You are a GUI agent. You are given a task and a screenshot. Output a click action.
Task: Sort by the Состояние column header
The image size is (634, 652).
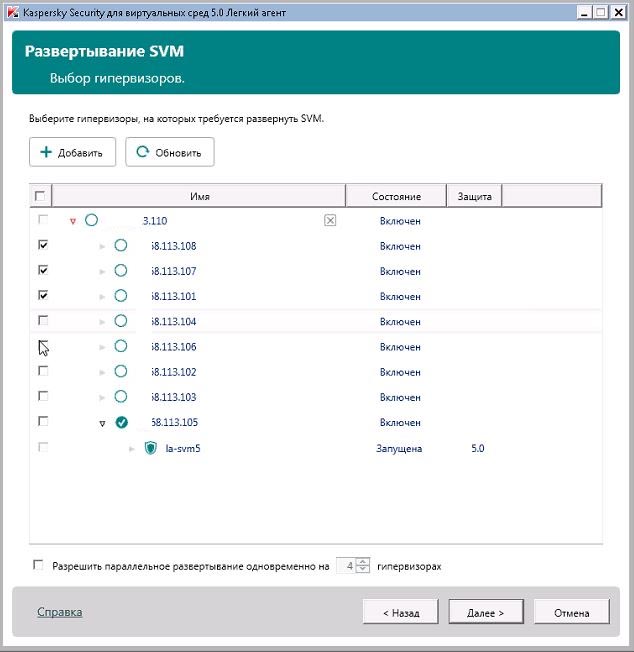(396, 196)
